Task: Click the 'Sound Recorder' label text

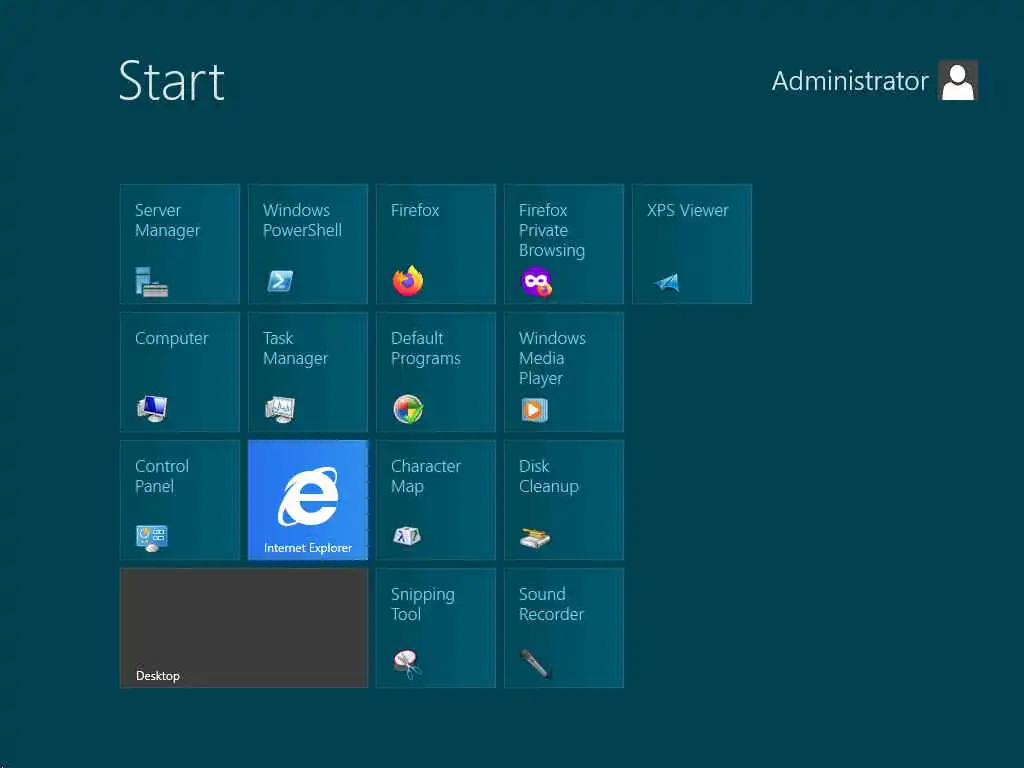Action: pyautogui.click(x=551, y=604)
